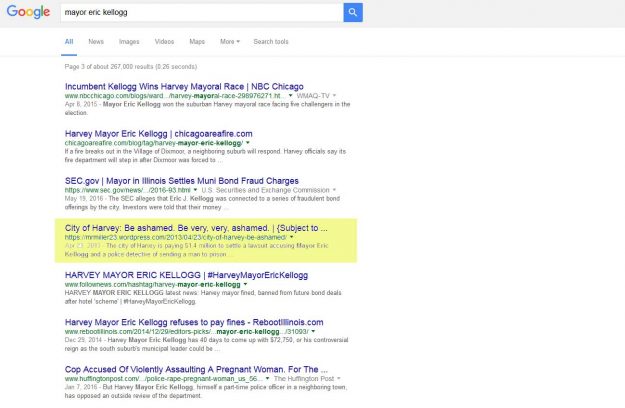This screenshot has height=408, width=625.
Task: Expand arrow next to follownews.com URL
Action: (245, 284)
